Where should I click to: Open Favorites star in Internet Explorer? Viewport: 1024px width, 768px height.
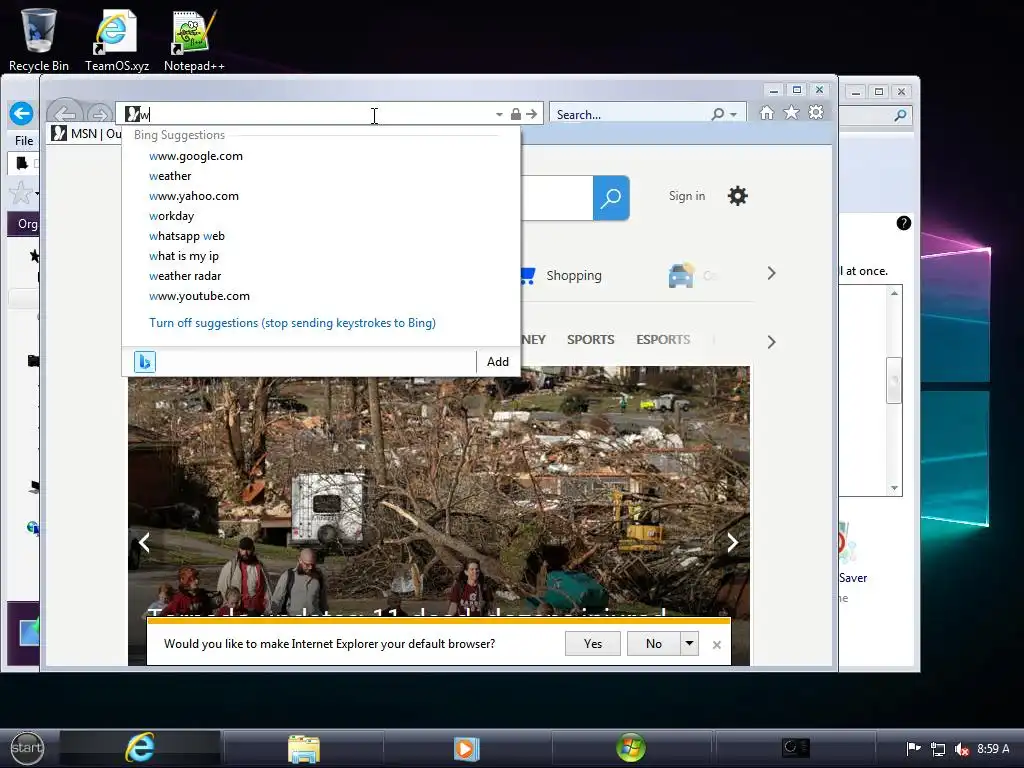(791, 113)
